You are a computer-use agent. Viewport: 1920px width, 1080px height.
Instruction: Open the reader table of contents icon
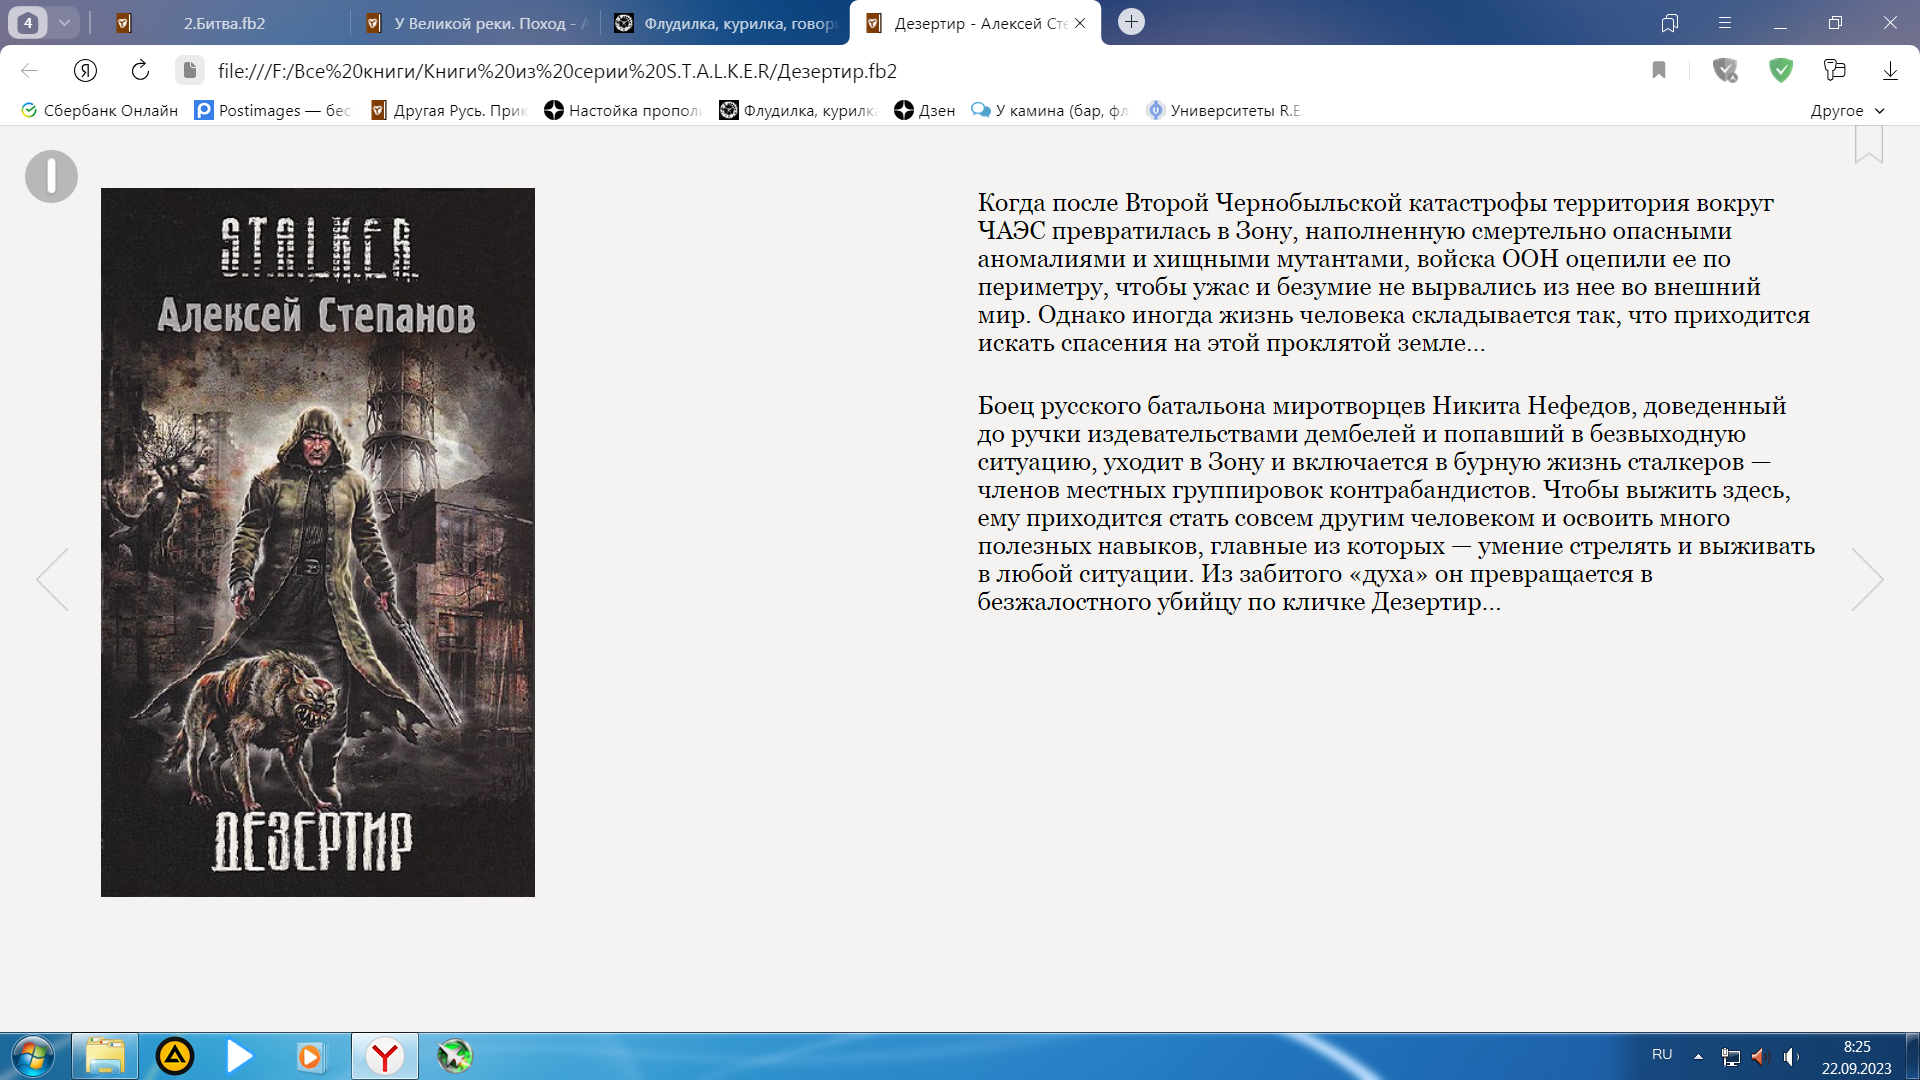(x=51, y=177)
